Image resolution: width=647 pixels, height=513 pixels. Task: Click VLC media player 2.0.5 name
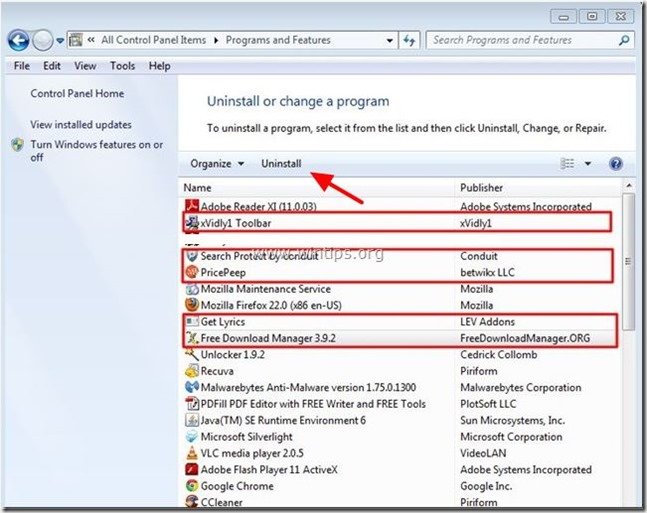click(x=252, y=453)
